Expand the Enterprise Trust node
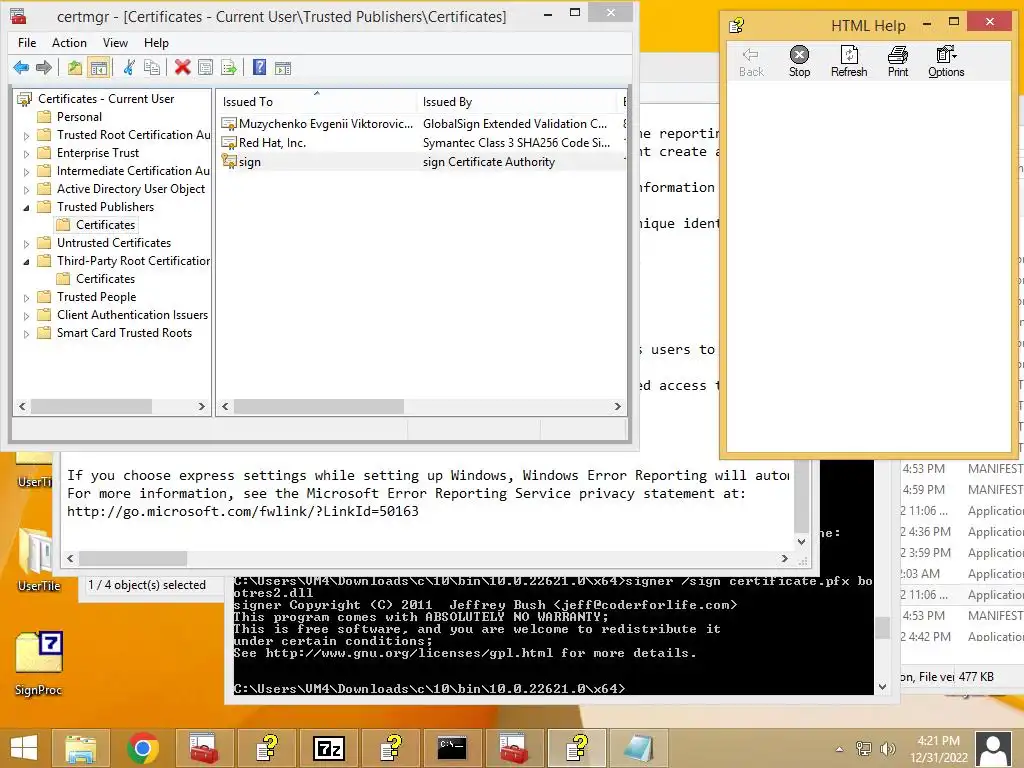 (26, 154)
